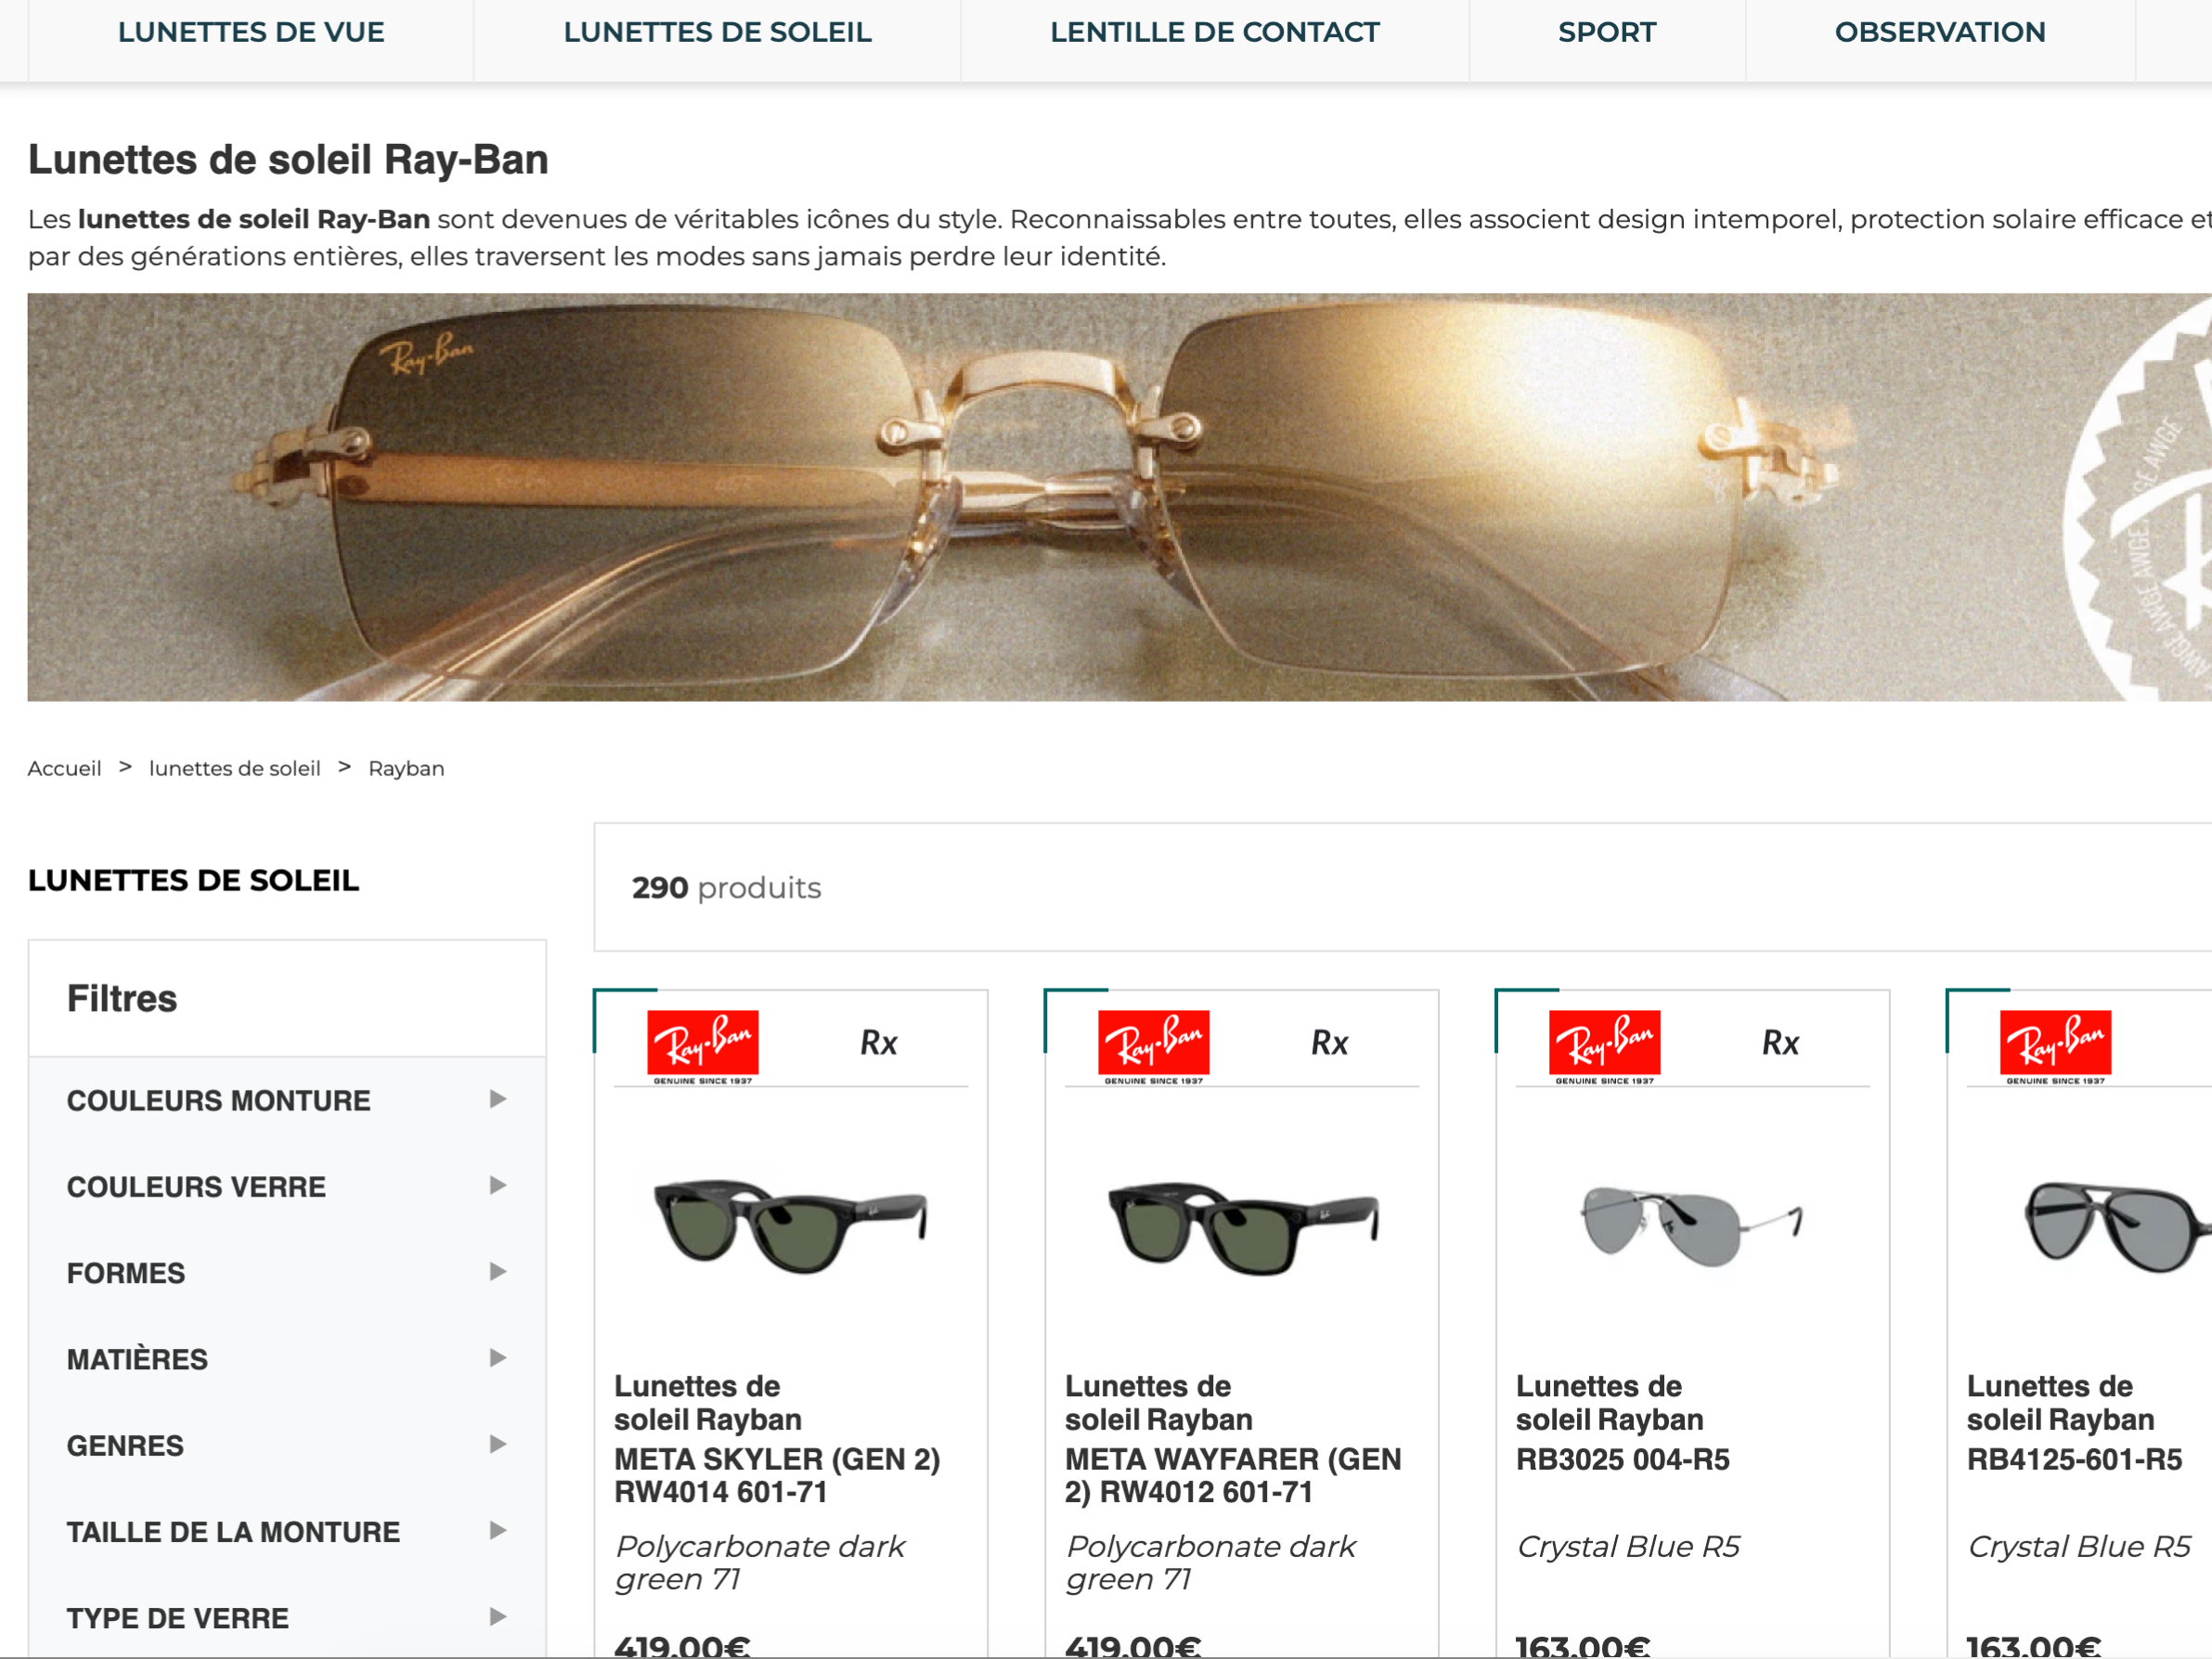Expand the Formes filter
The width and height of the screenshot is (2212, 1659).
pyautogui.click(x=287, y=1272)
